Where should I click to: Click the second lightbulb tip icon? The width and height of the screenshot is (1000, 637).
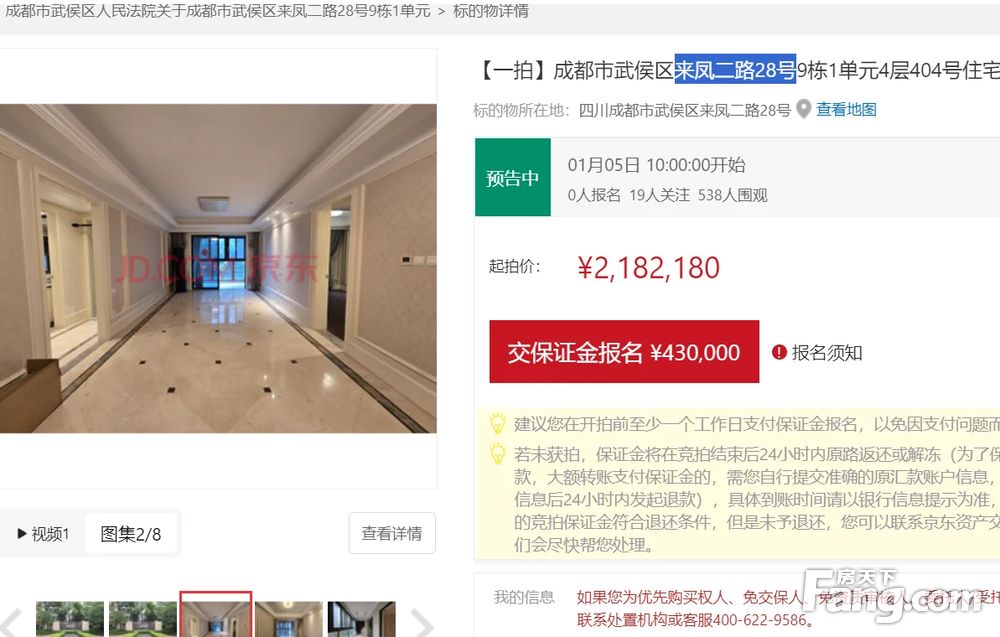click(x=497, y=454)
